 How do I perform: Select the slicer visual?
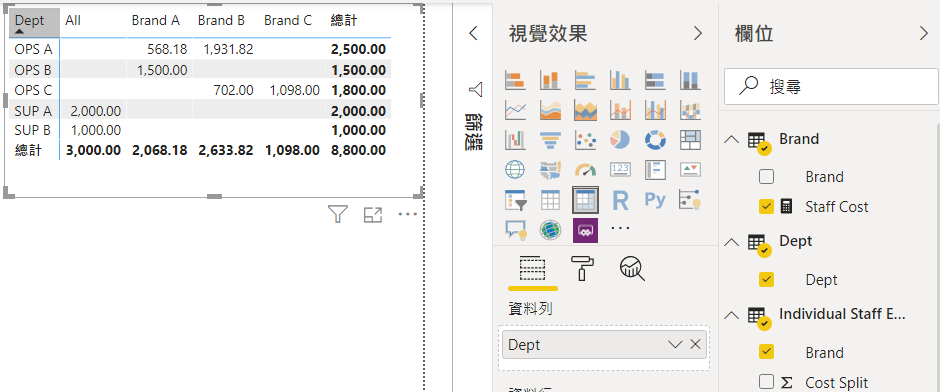pyautogui.click(x=515, y=201)
